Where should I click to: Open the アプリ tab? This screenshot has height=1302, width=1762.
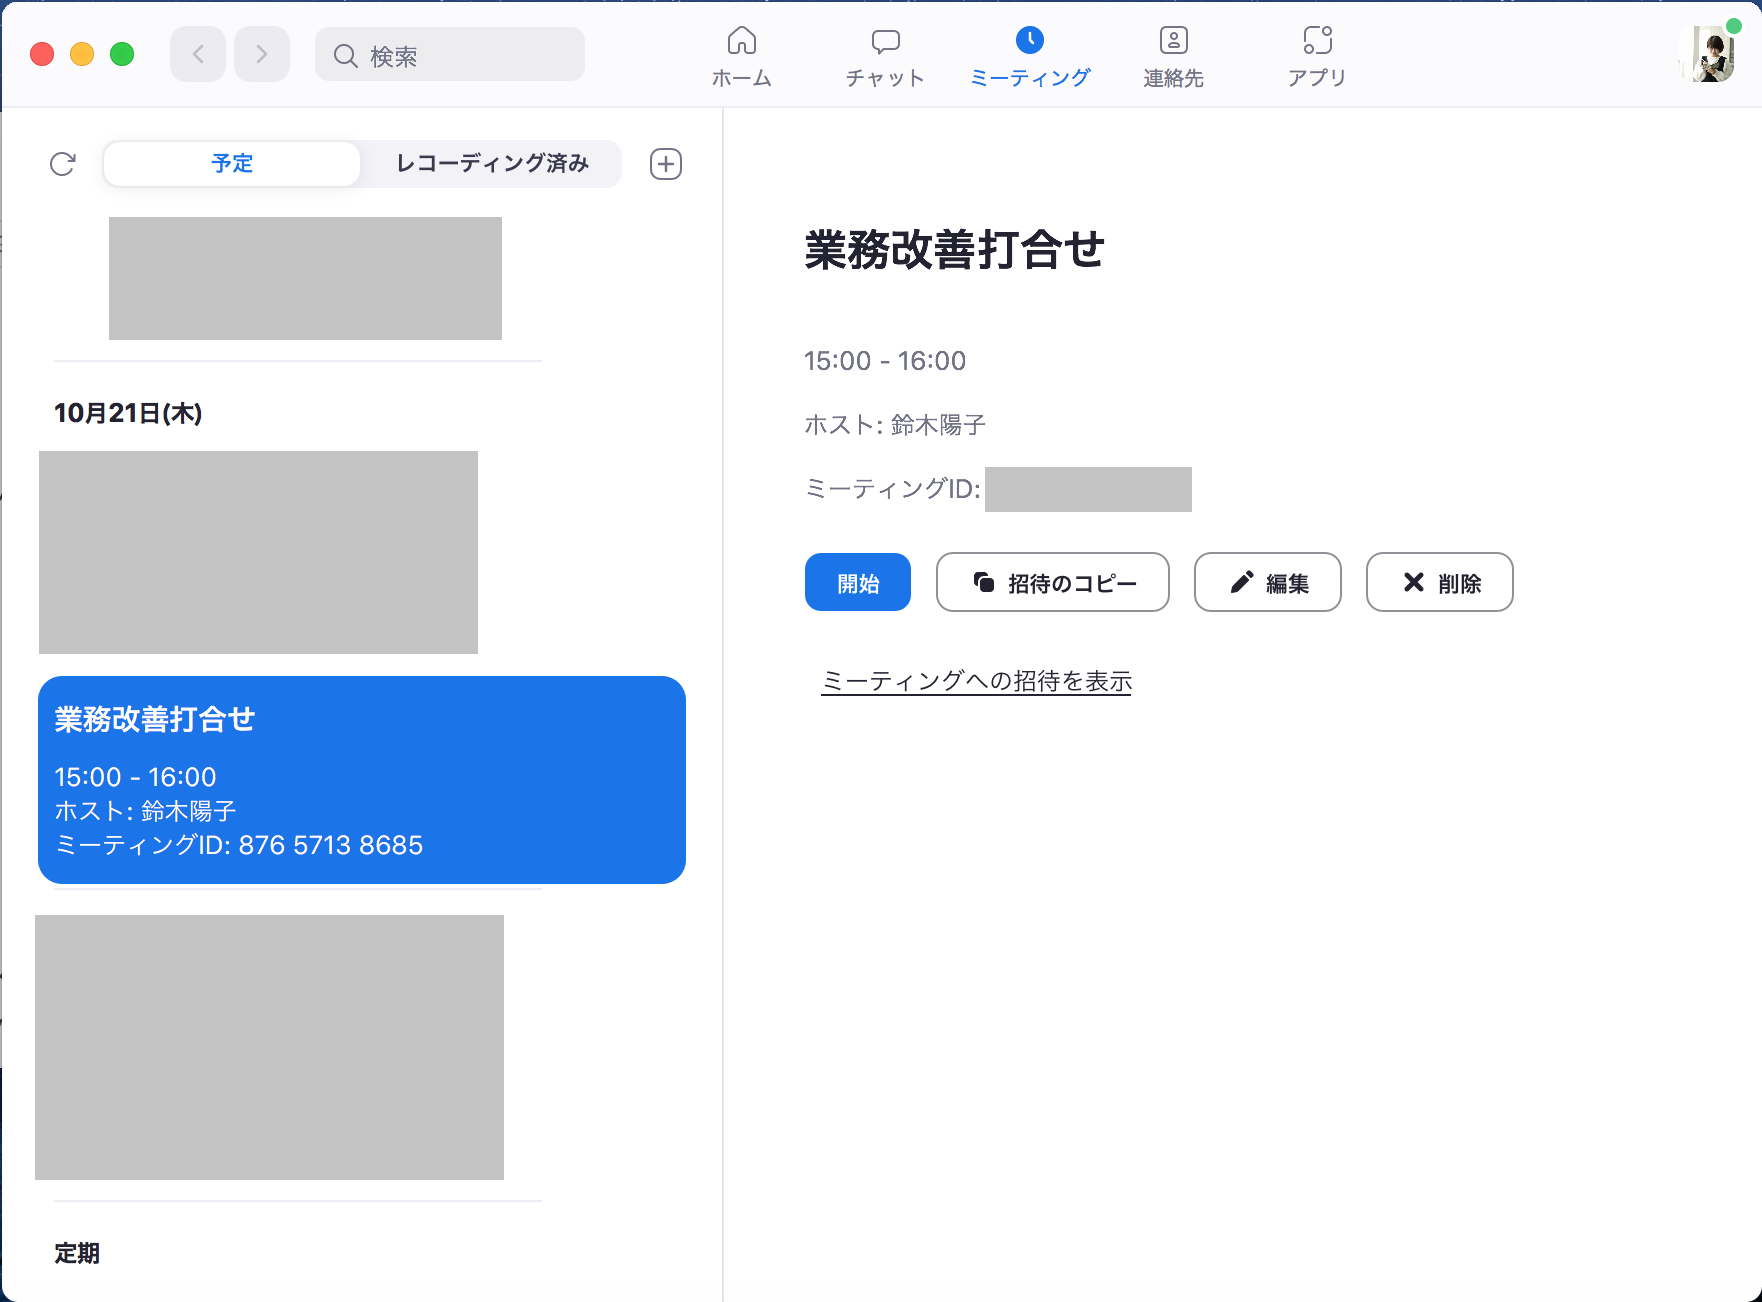tap(1317, 56)
